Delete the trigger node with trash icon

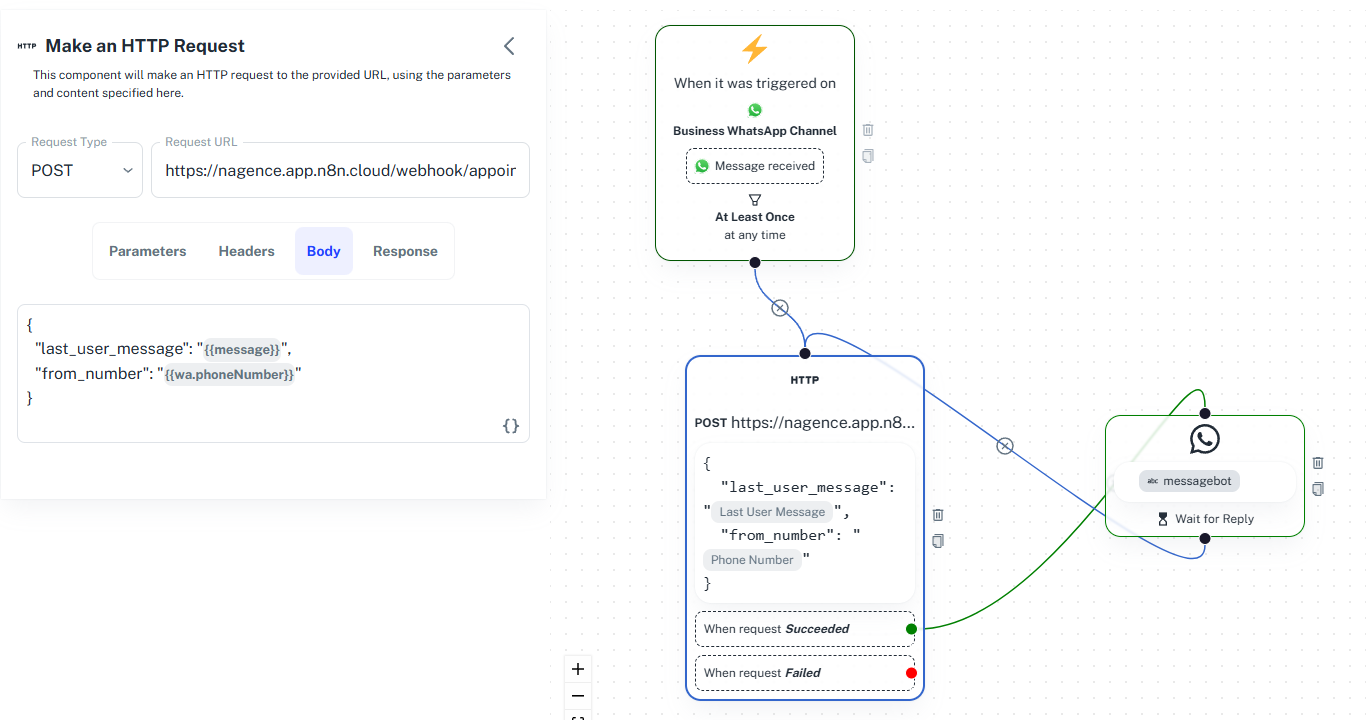tap(868, 130)
